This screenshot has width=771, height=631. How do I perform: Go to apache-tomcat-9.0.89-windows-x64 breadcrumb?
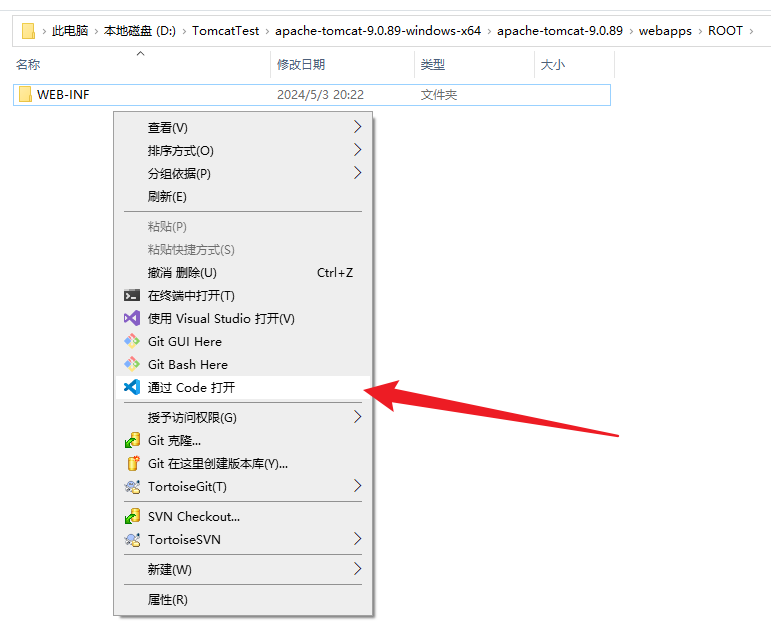tap(378, 31)
